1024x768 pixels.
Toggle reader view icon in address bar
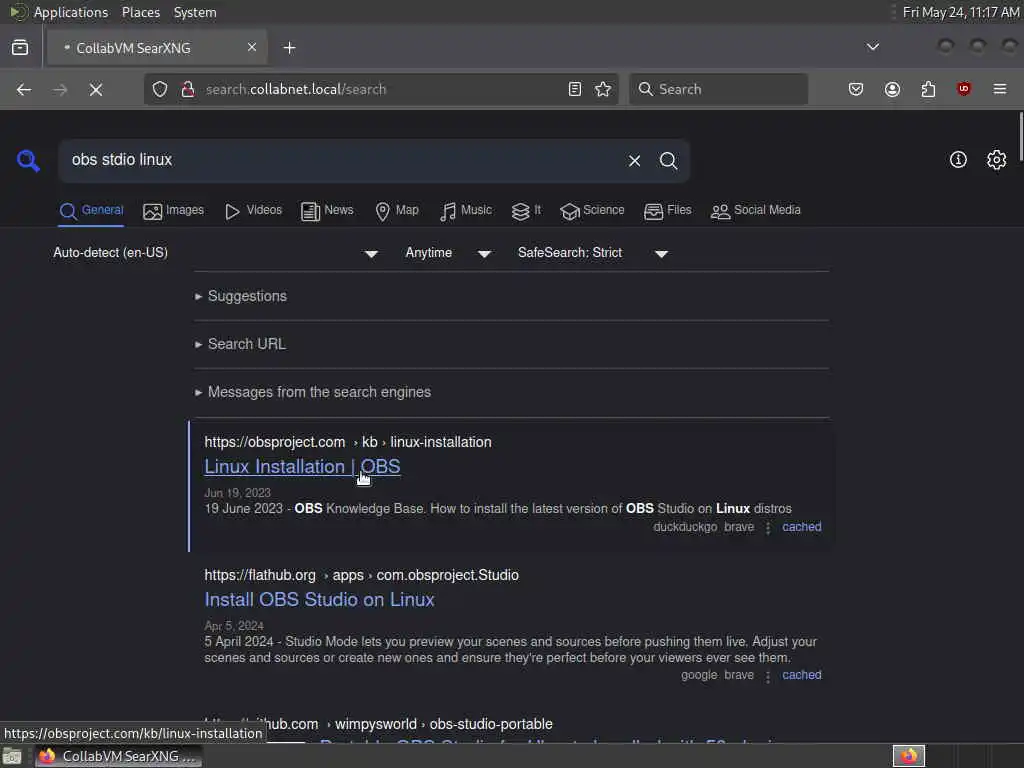click(x=575, y=89)
